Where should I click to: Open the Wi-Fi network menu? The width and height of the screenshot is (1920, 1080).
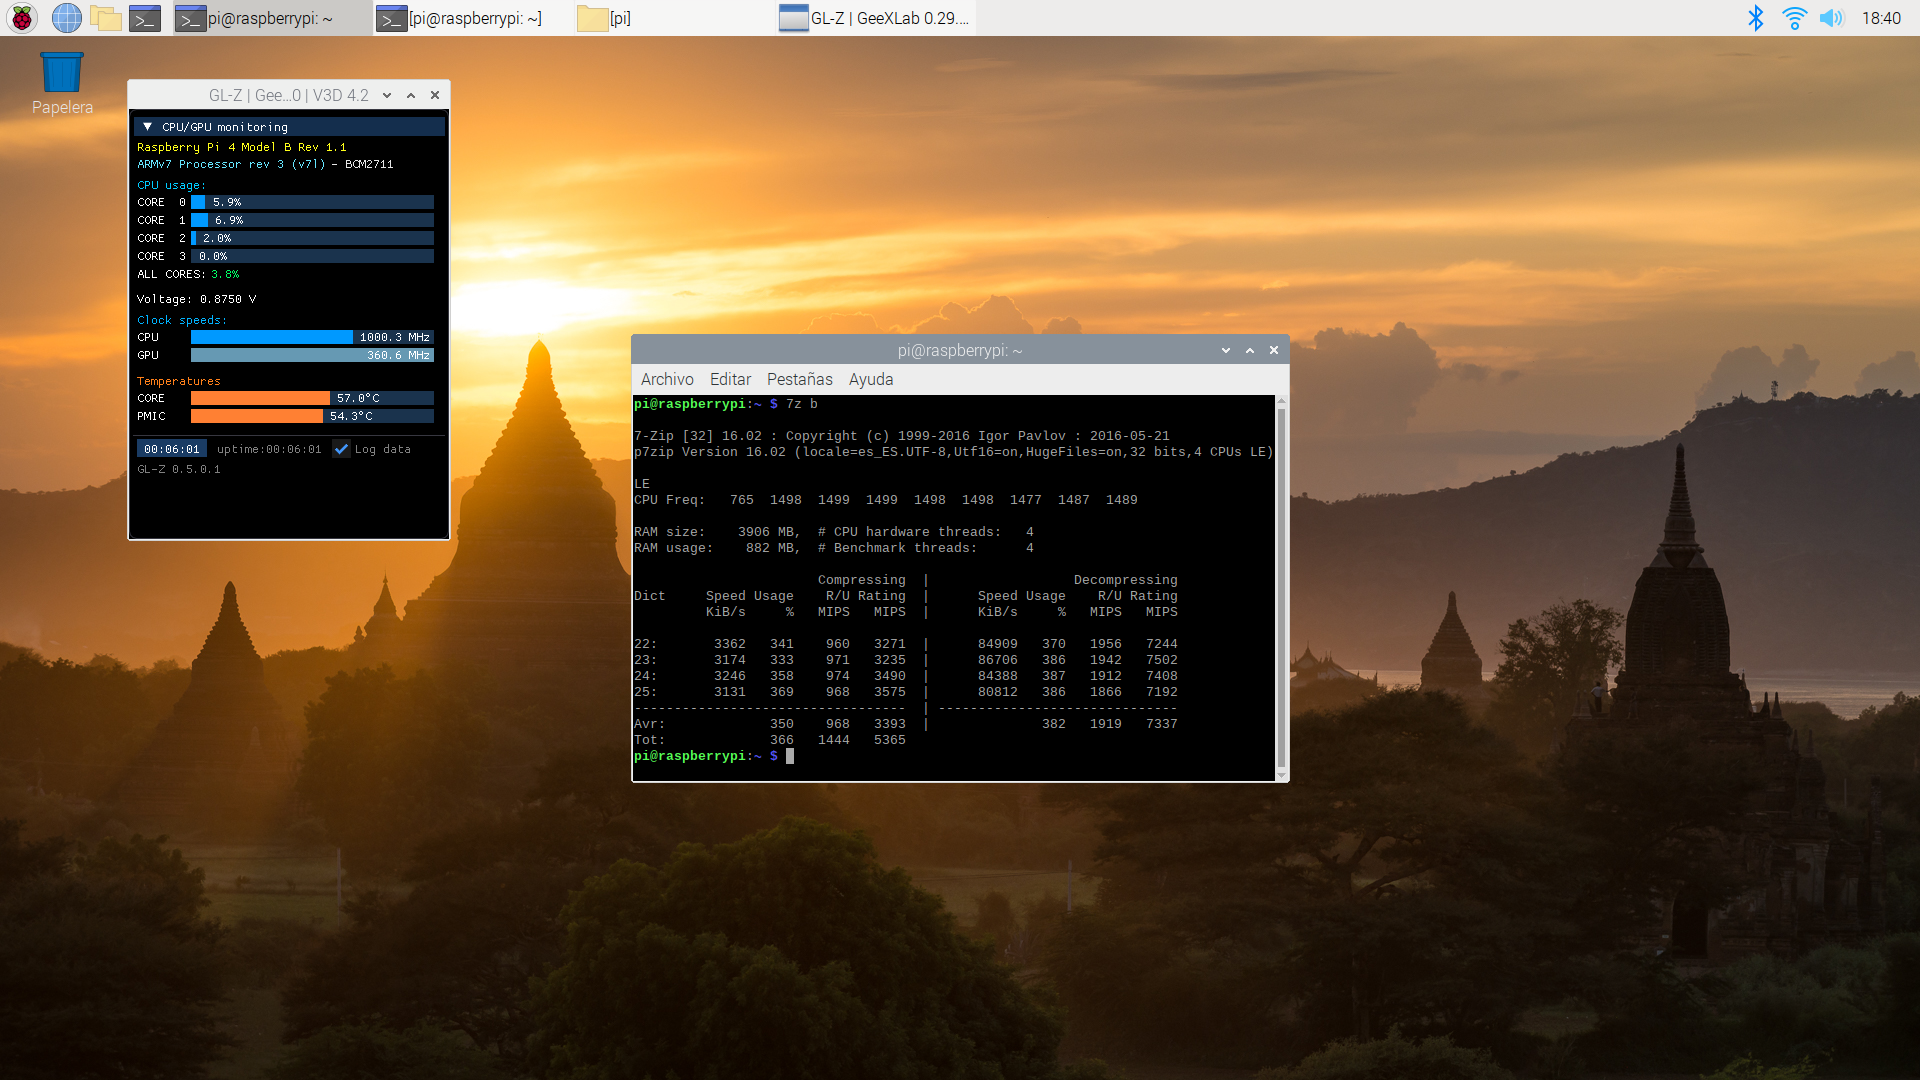coord(1794,18)
